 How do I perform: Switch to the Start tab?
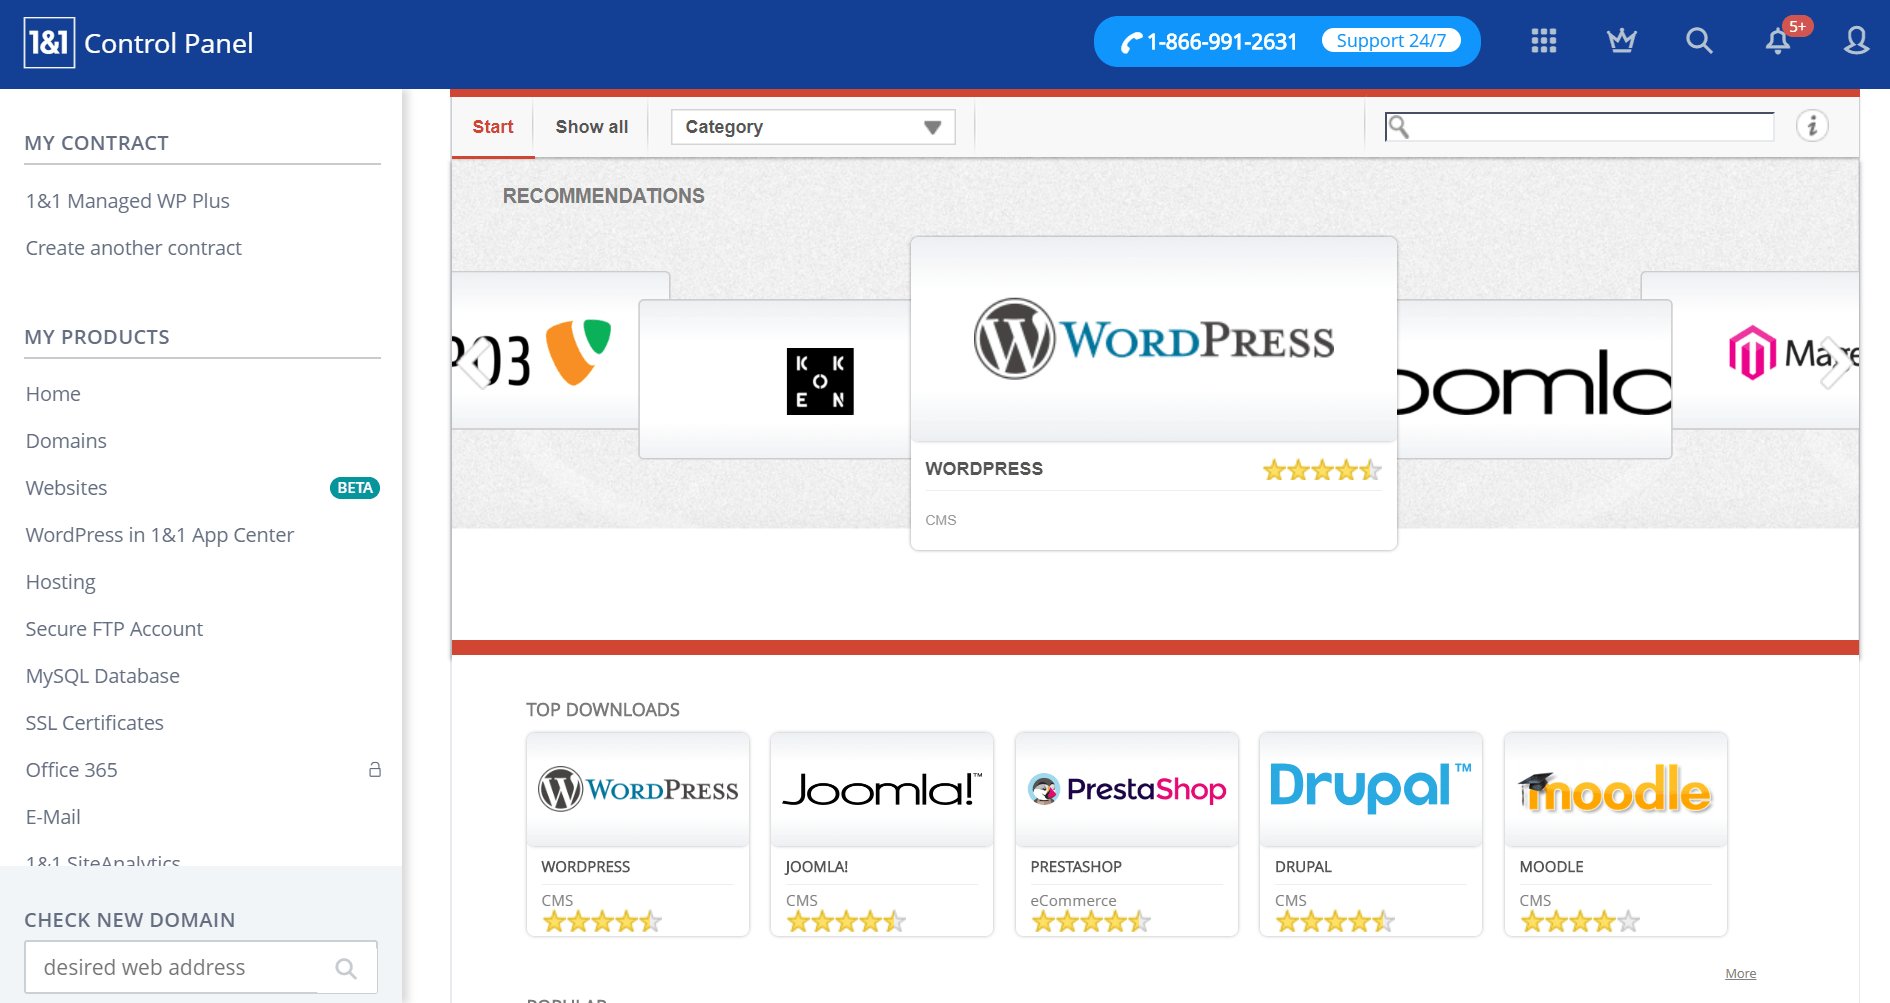493,127
